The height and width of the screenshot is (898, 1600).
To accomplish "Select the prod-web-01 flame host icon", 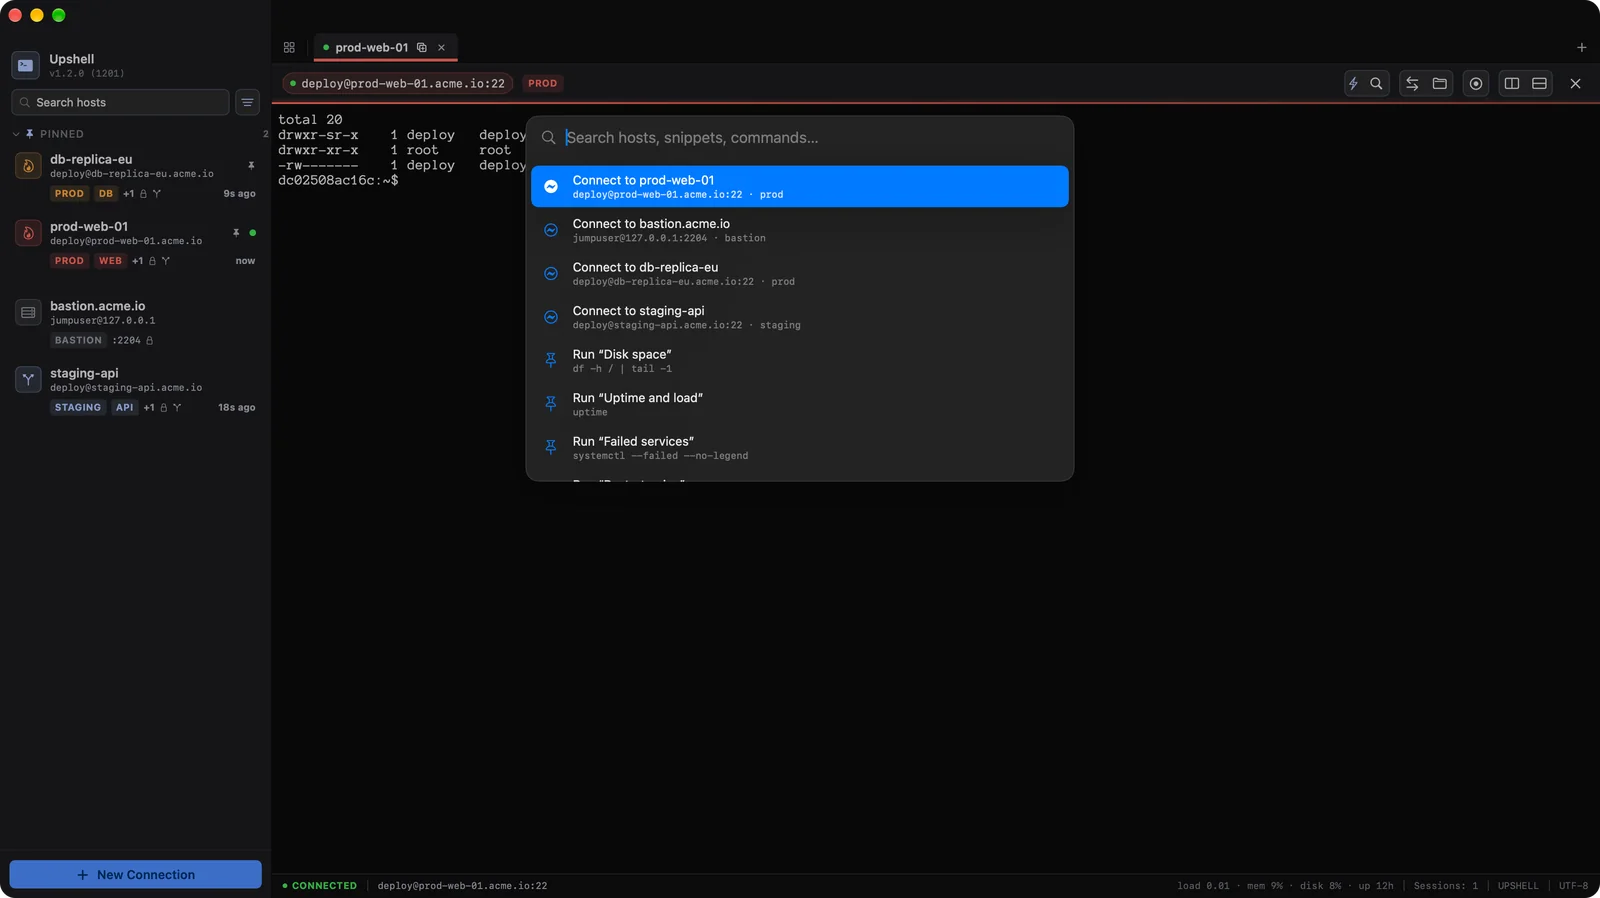I will pos(28,233).
